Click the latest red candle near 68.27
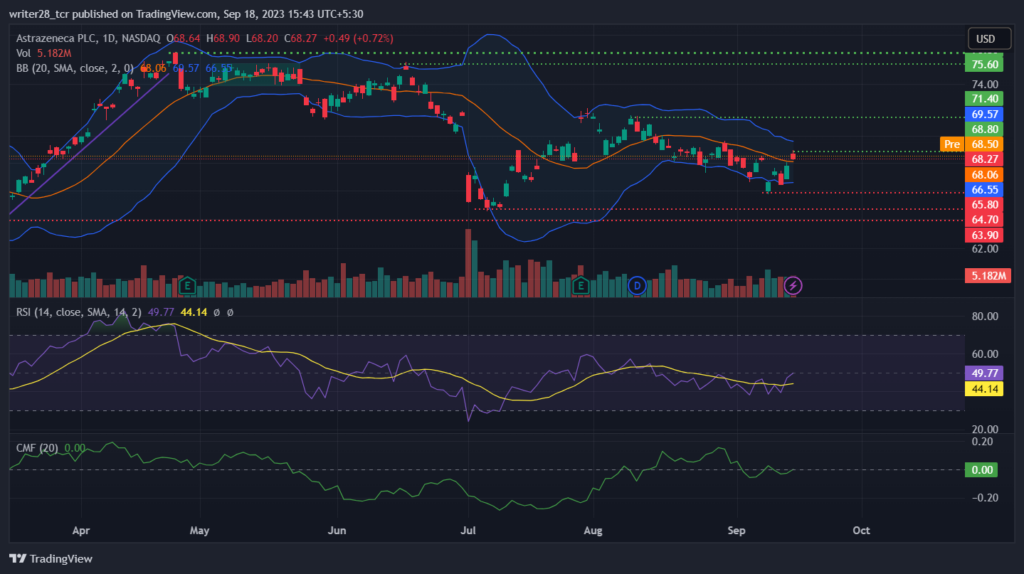The height and width of the screenshot is (574, 1024). coord(793,155)
